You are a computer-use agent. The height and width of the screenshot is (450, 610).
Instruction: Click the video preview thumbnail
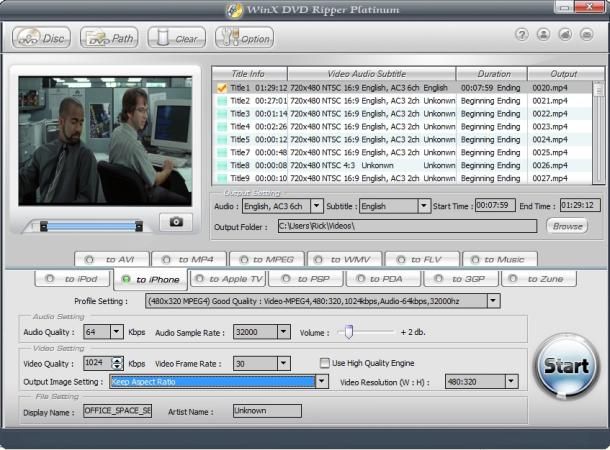click(105, 141)
